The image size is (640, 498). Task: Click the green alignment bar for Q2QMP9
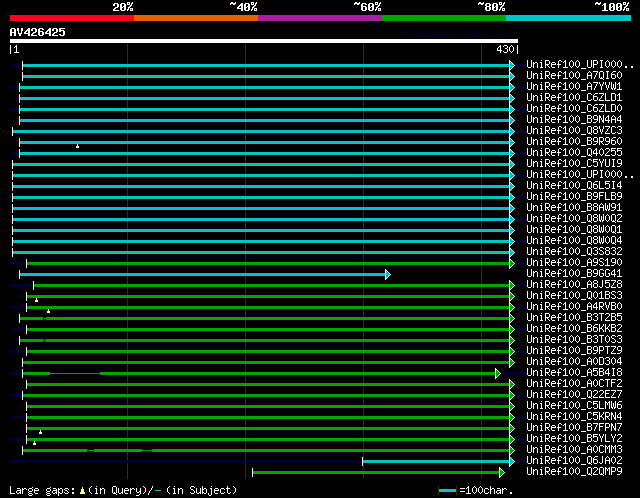376,473
